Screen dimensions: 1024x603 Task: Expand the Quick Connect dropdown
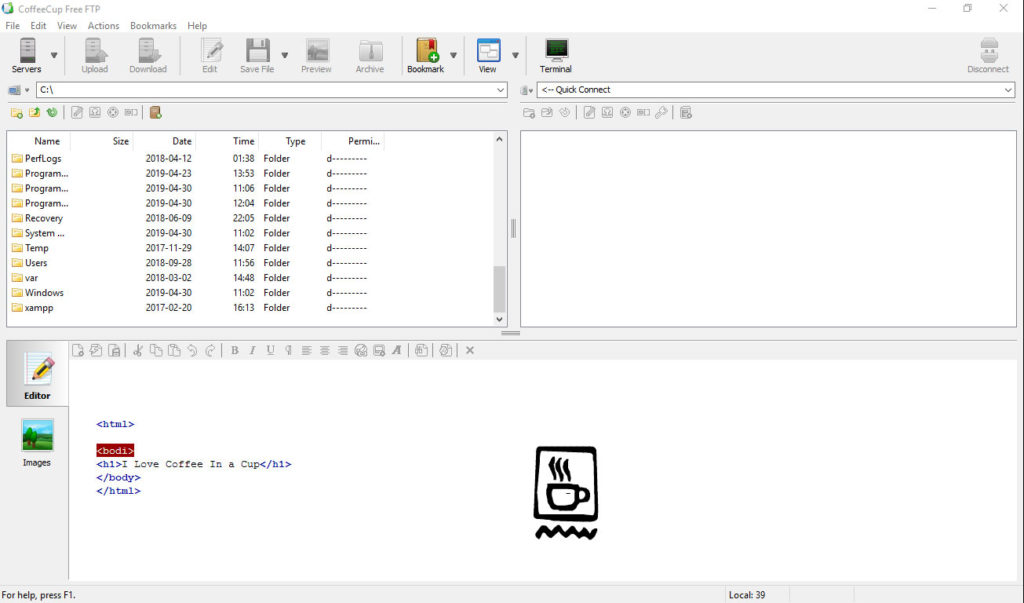coord(1007,90)
